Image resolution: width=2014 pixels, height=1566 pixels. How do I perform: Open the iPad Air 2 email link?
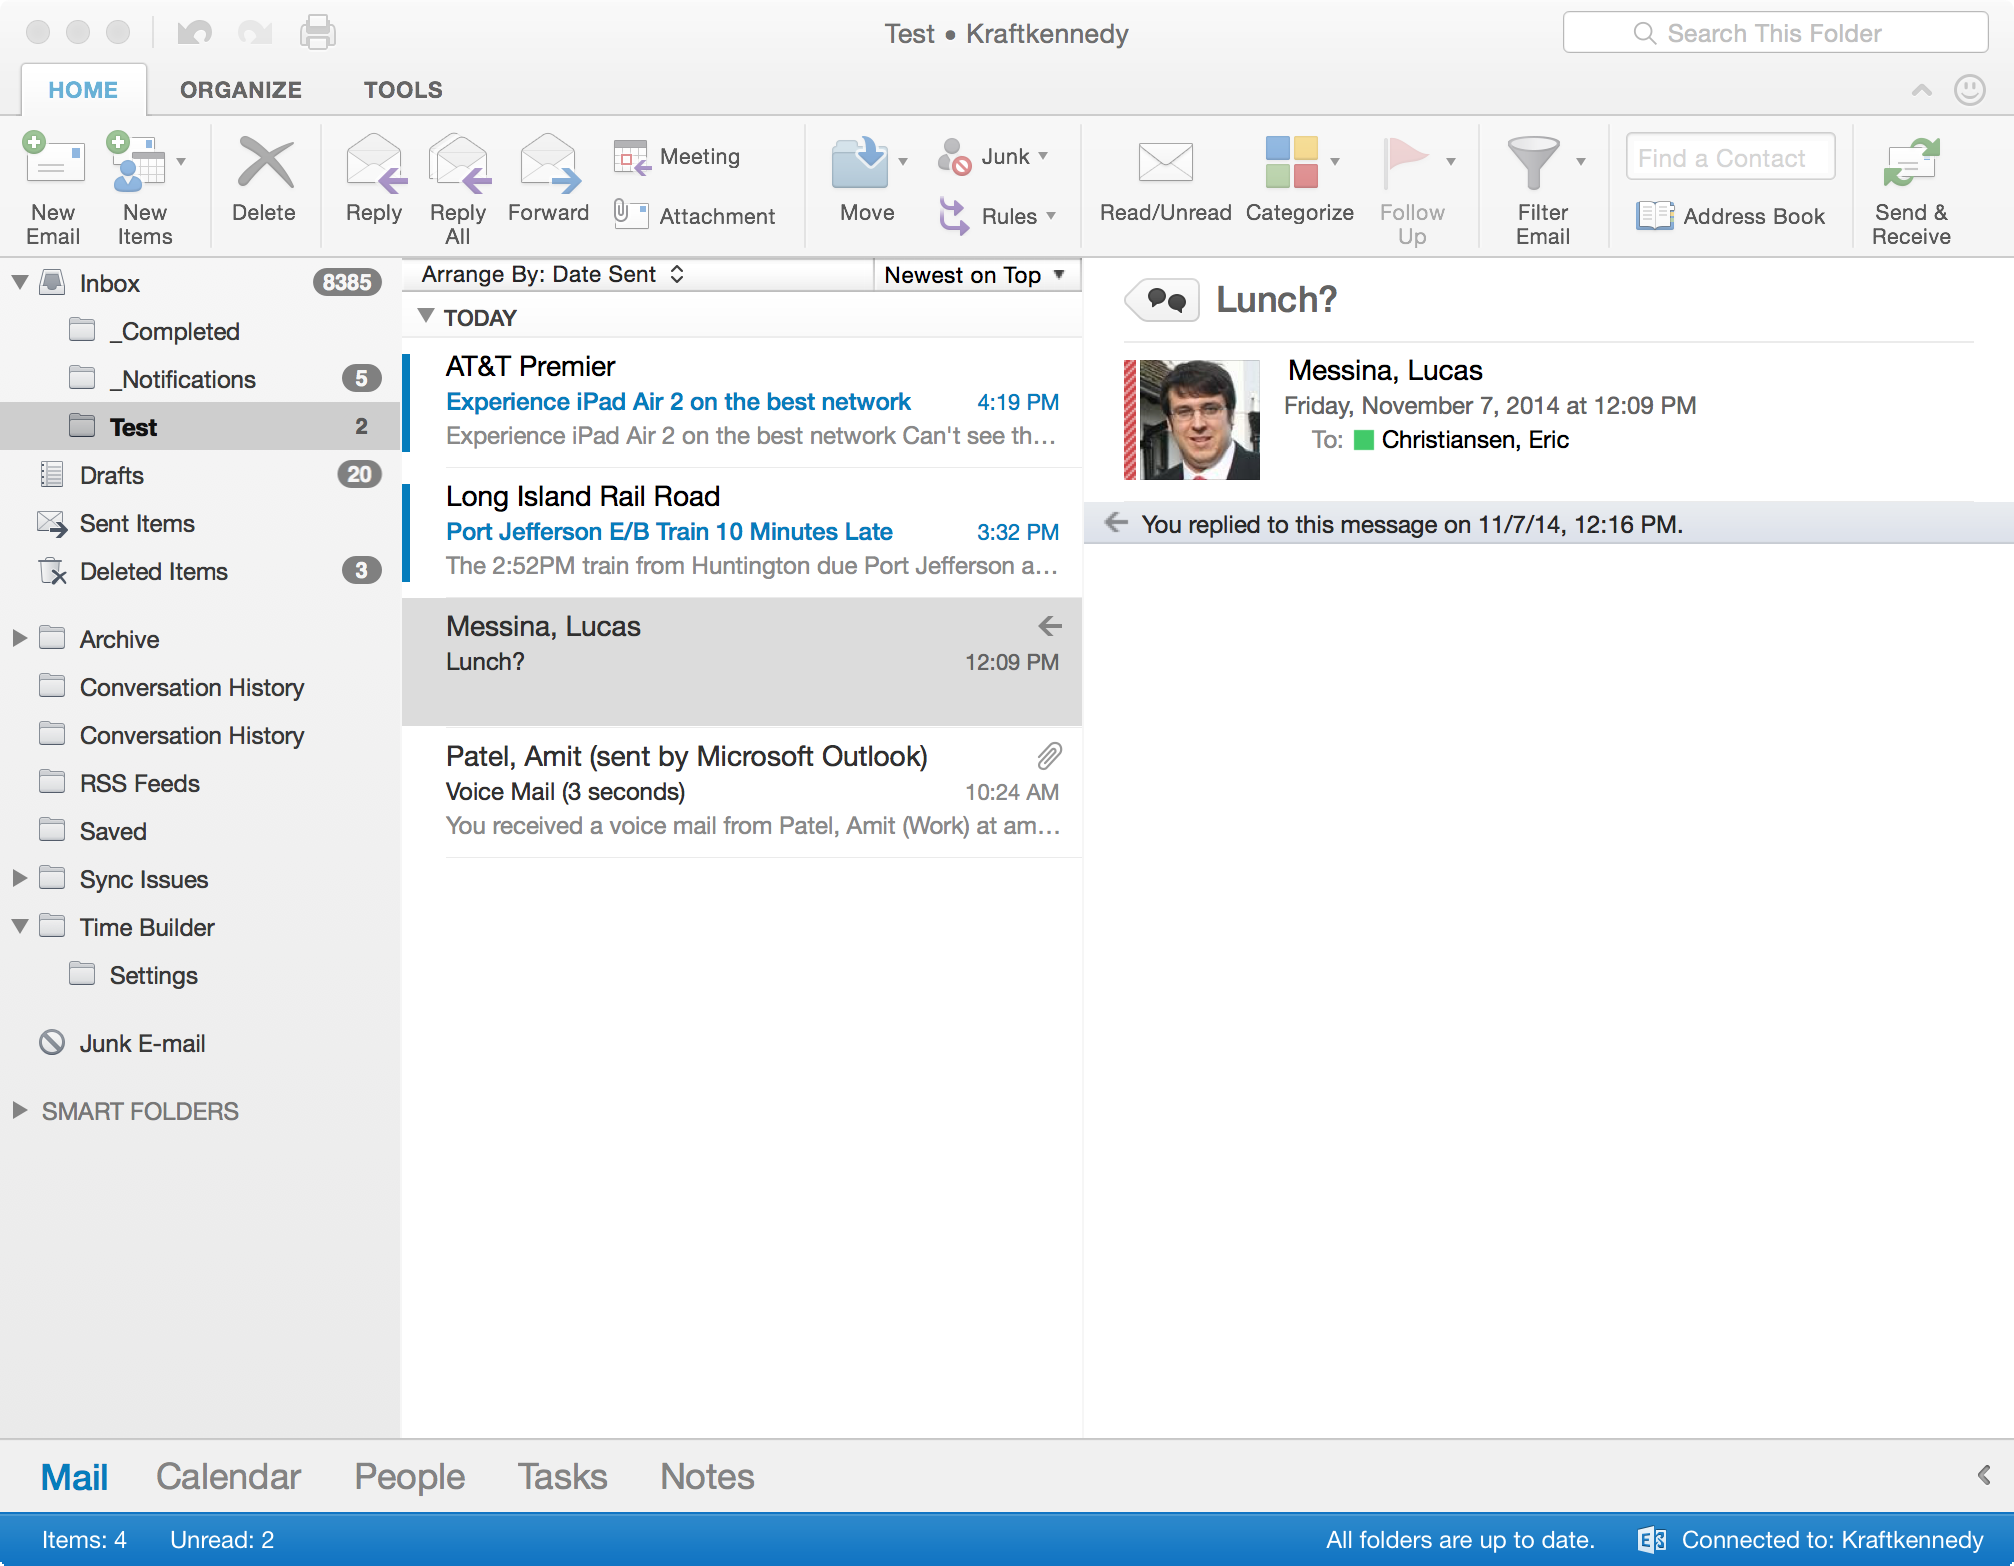pyautogui.click(x=677, y=401)
